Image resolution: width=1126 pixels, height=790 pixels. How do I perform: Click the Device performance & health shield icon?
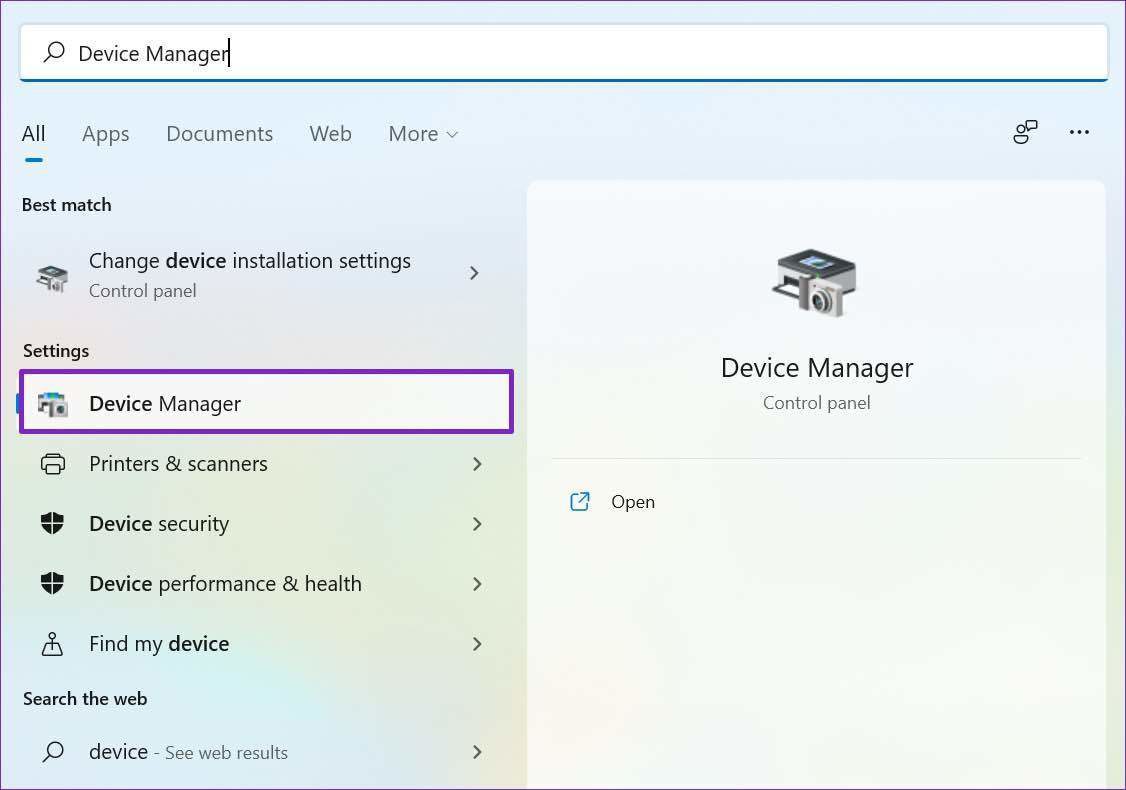pyautogui.click(x=53, y=584)
